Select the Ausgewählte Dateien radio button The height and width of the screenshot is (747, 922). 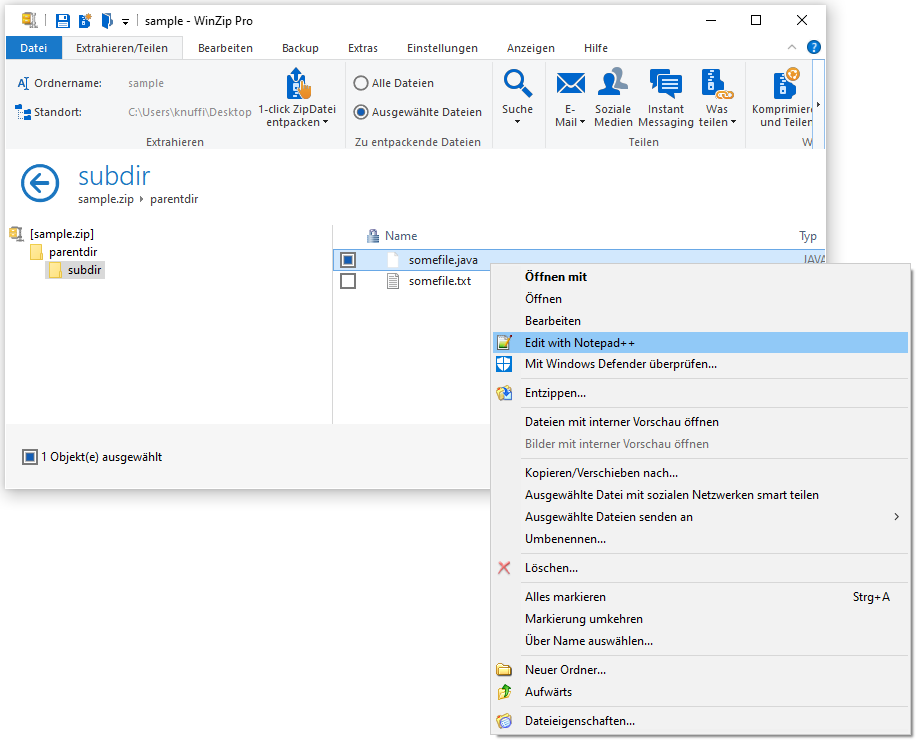point(360,112)
